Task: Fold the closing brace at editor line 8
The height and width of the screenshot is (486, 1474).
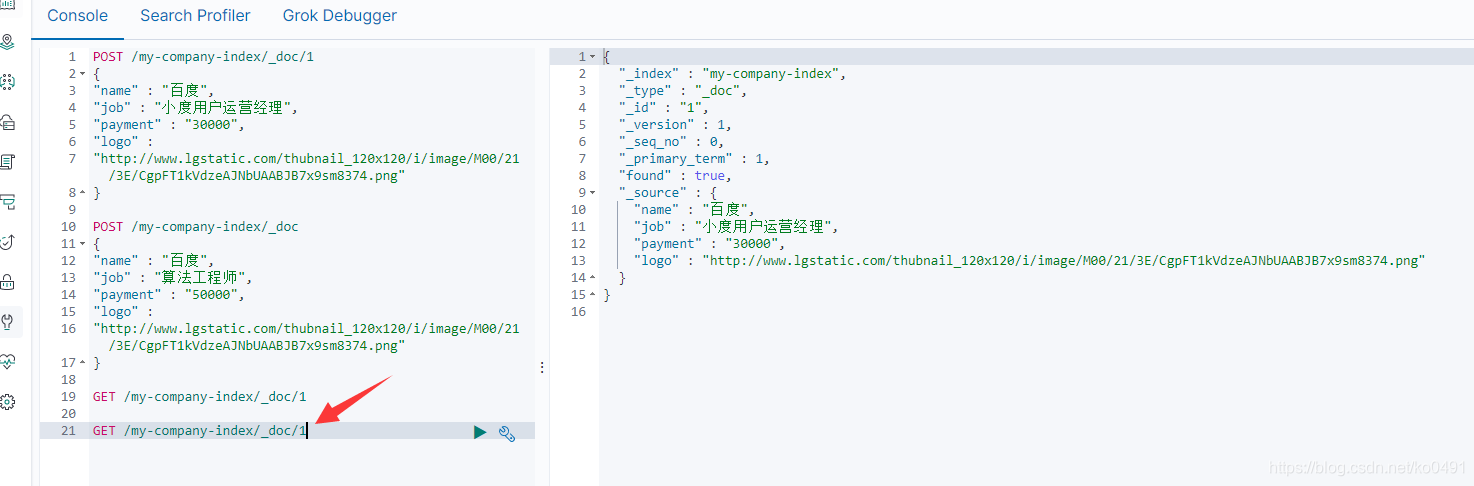Action: click(82, 192)
